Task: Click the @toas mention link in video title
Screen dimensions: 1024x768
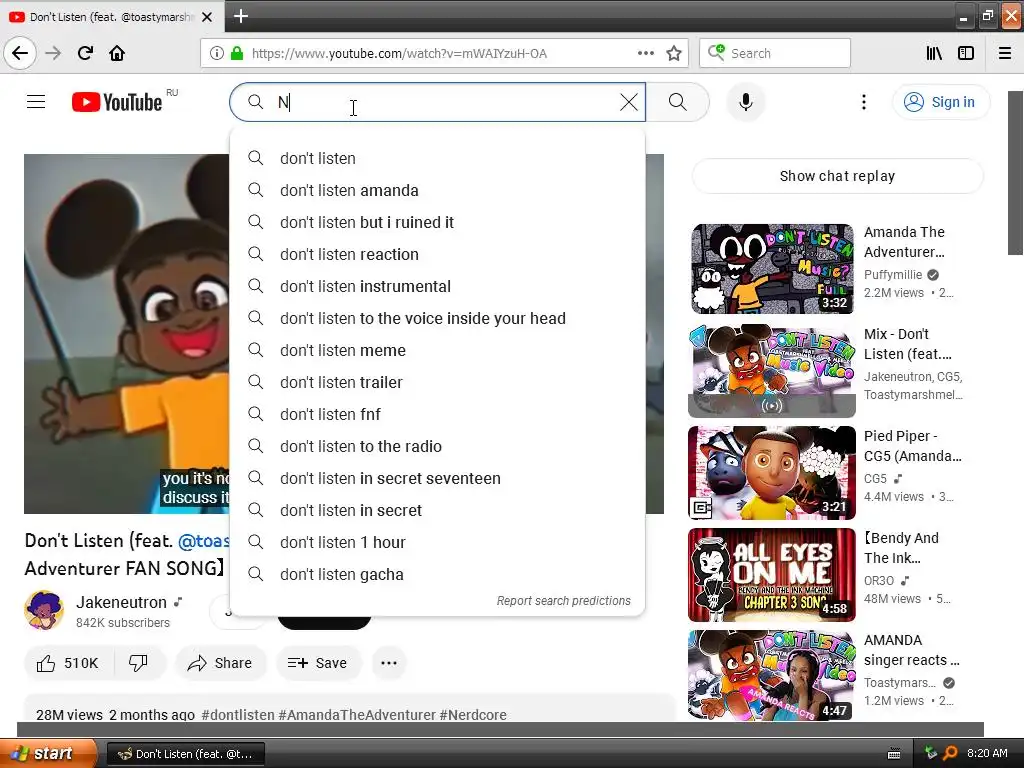Action: (x=204, y=541)
